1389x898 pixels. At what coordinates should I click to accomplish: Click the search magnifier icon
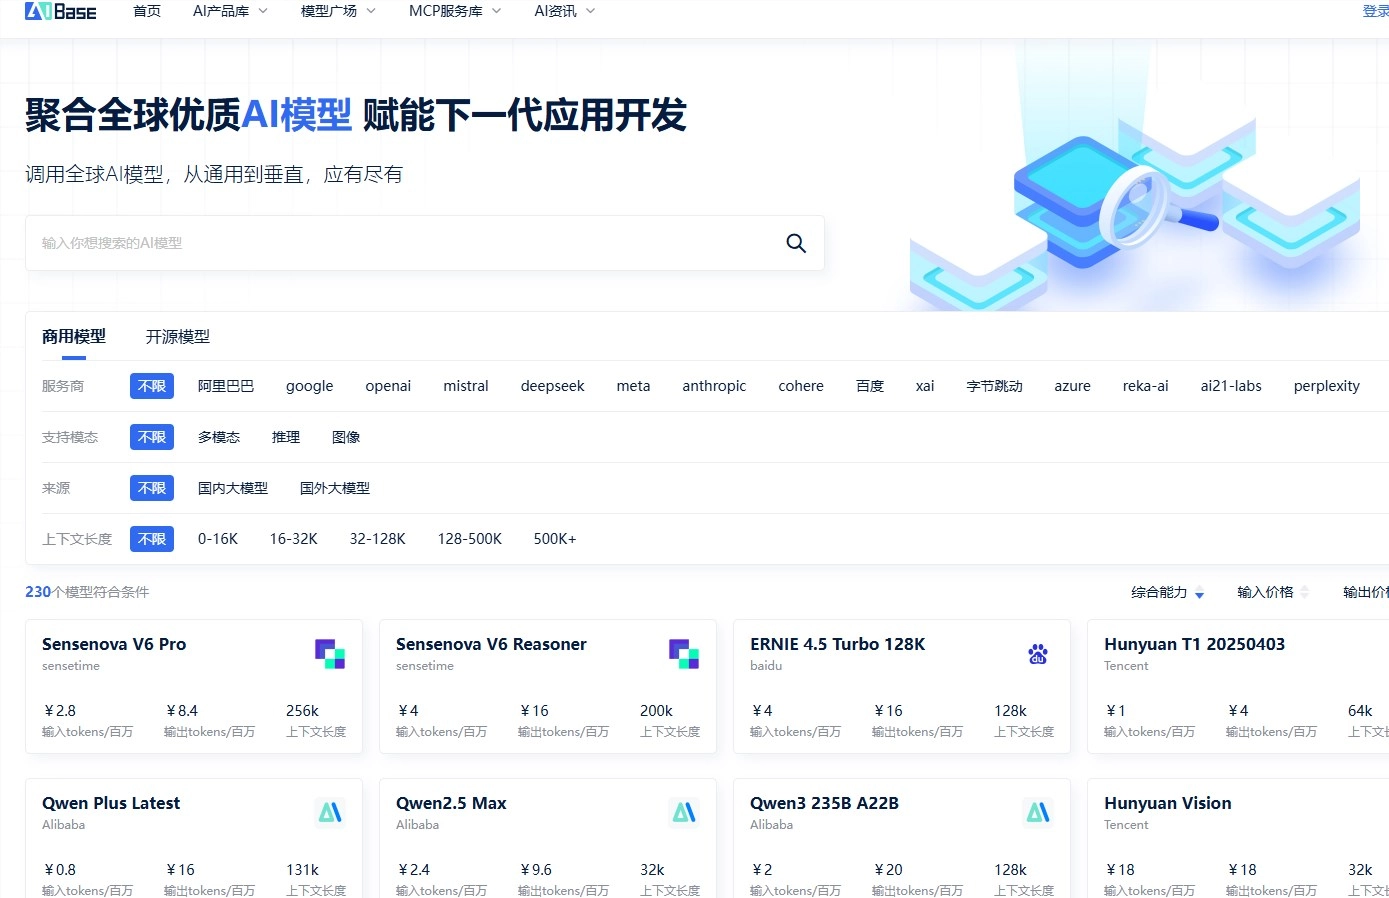click(x=796, y=243)
